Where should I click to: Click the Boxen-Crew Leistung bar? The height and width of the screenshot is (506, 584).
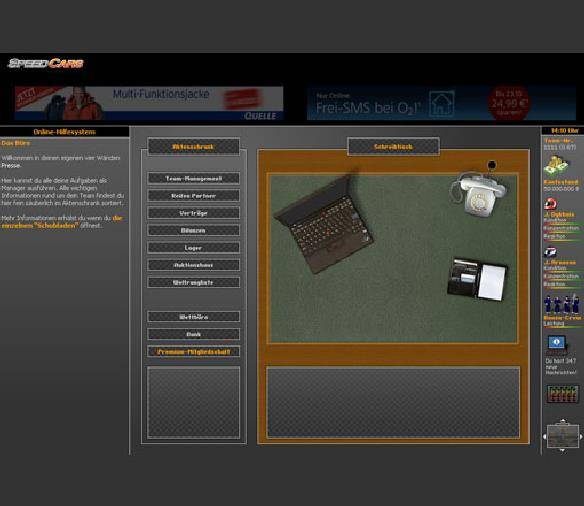coord(563,327)
